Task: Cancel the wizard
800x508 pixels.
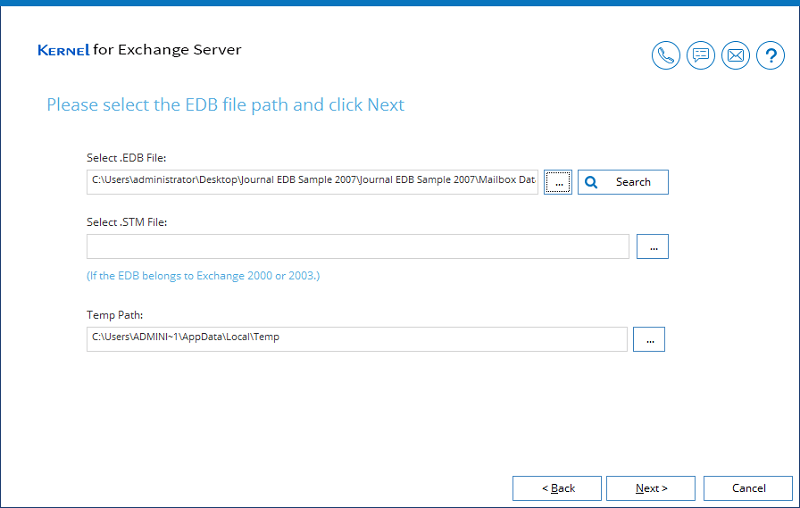Action: pos(748,489)
